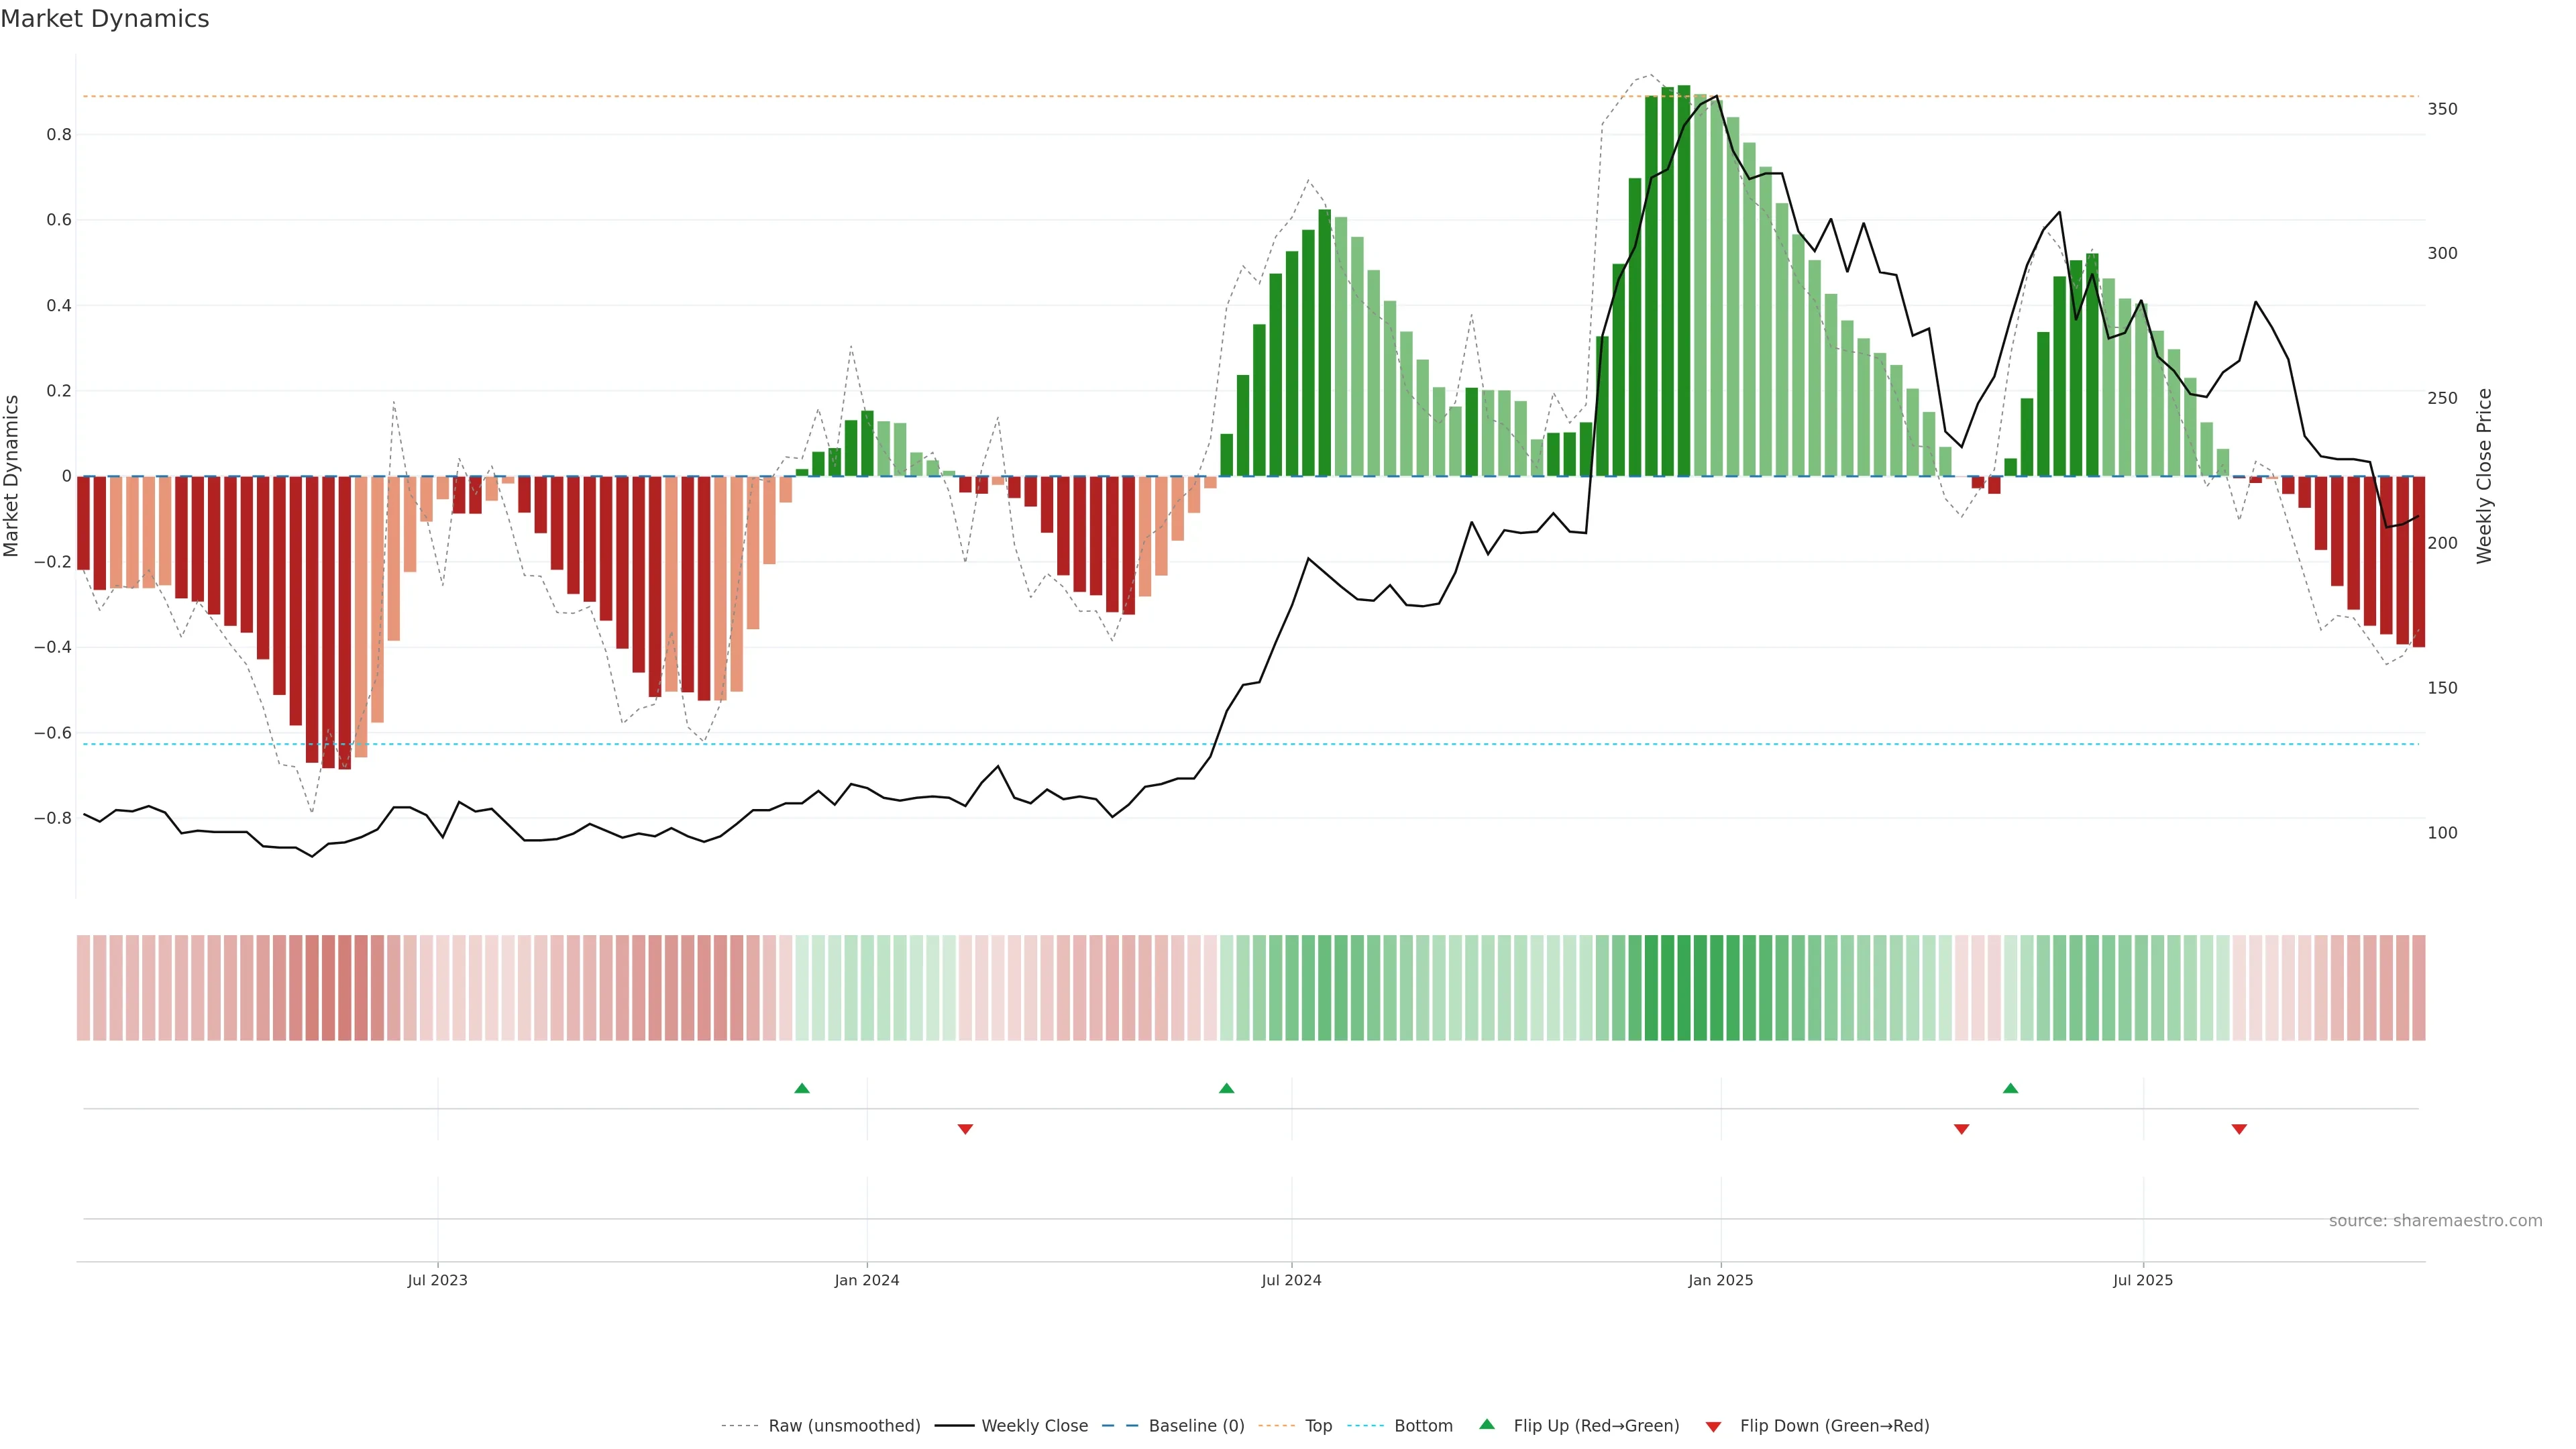Click the darkest green heat strip cell
Image resolution: width=2576 pixels, height=1449 pixels.
tap(1684, 988)
